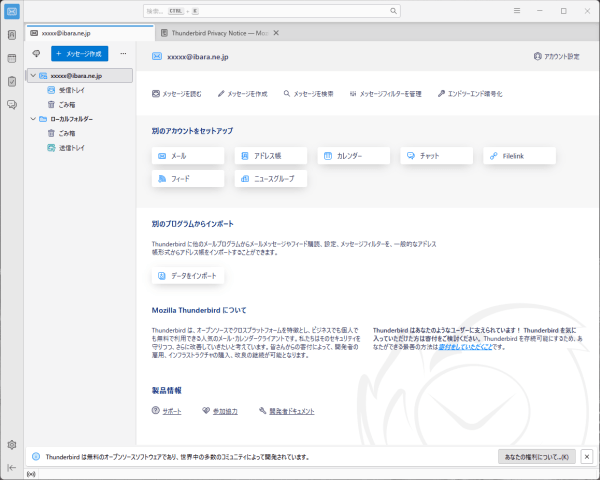
Task: Set up an アドレス帳
Action: [271, 156]
